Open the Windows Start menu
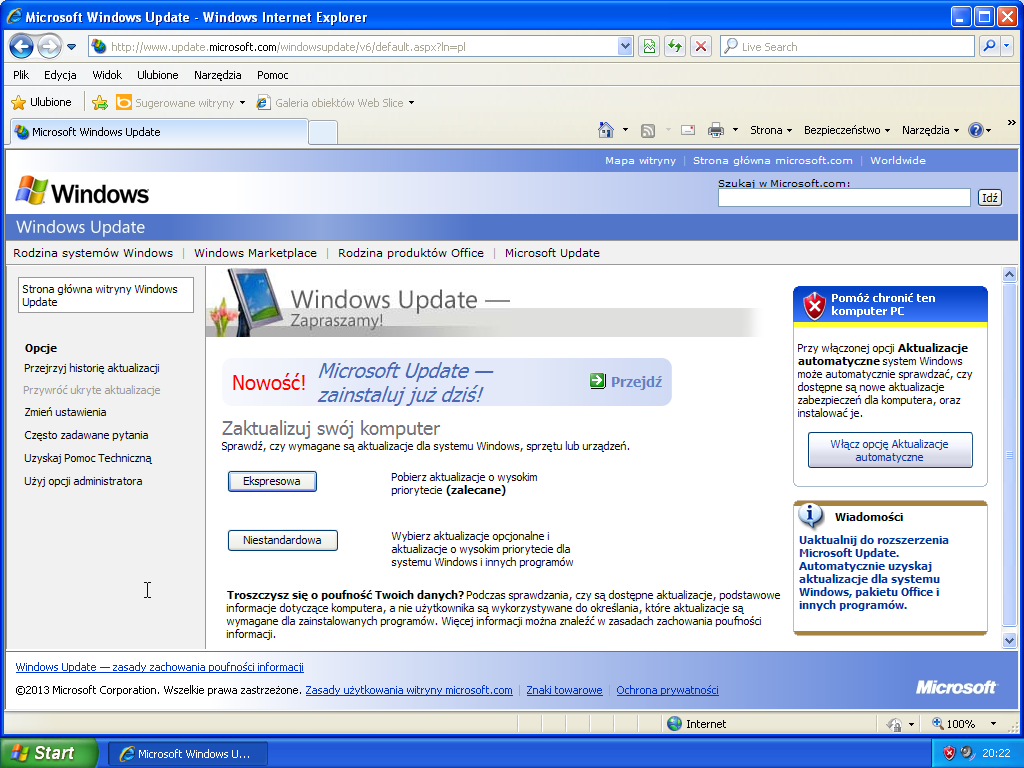Screen dimensions: 1024x768 [49, 753]
